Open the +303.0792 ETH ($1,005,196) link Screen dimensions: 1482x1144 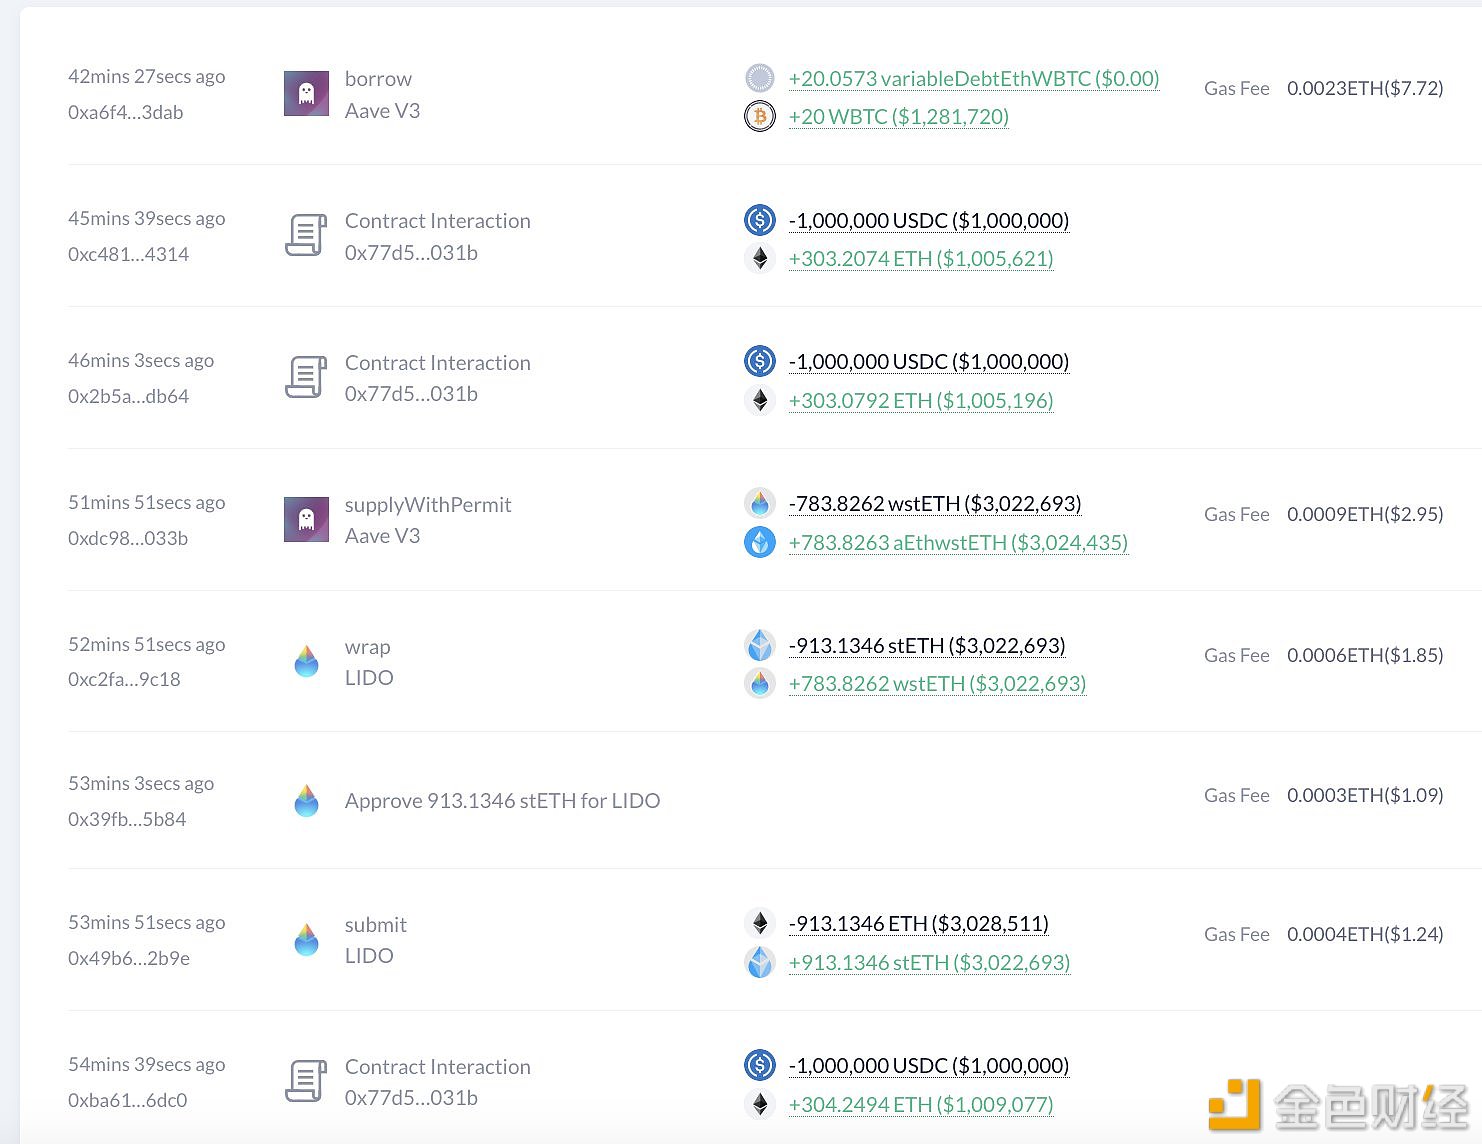[921, 401]
